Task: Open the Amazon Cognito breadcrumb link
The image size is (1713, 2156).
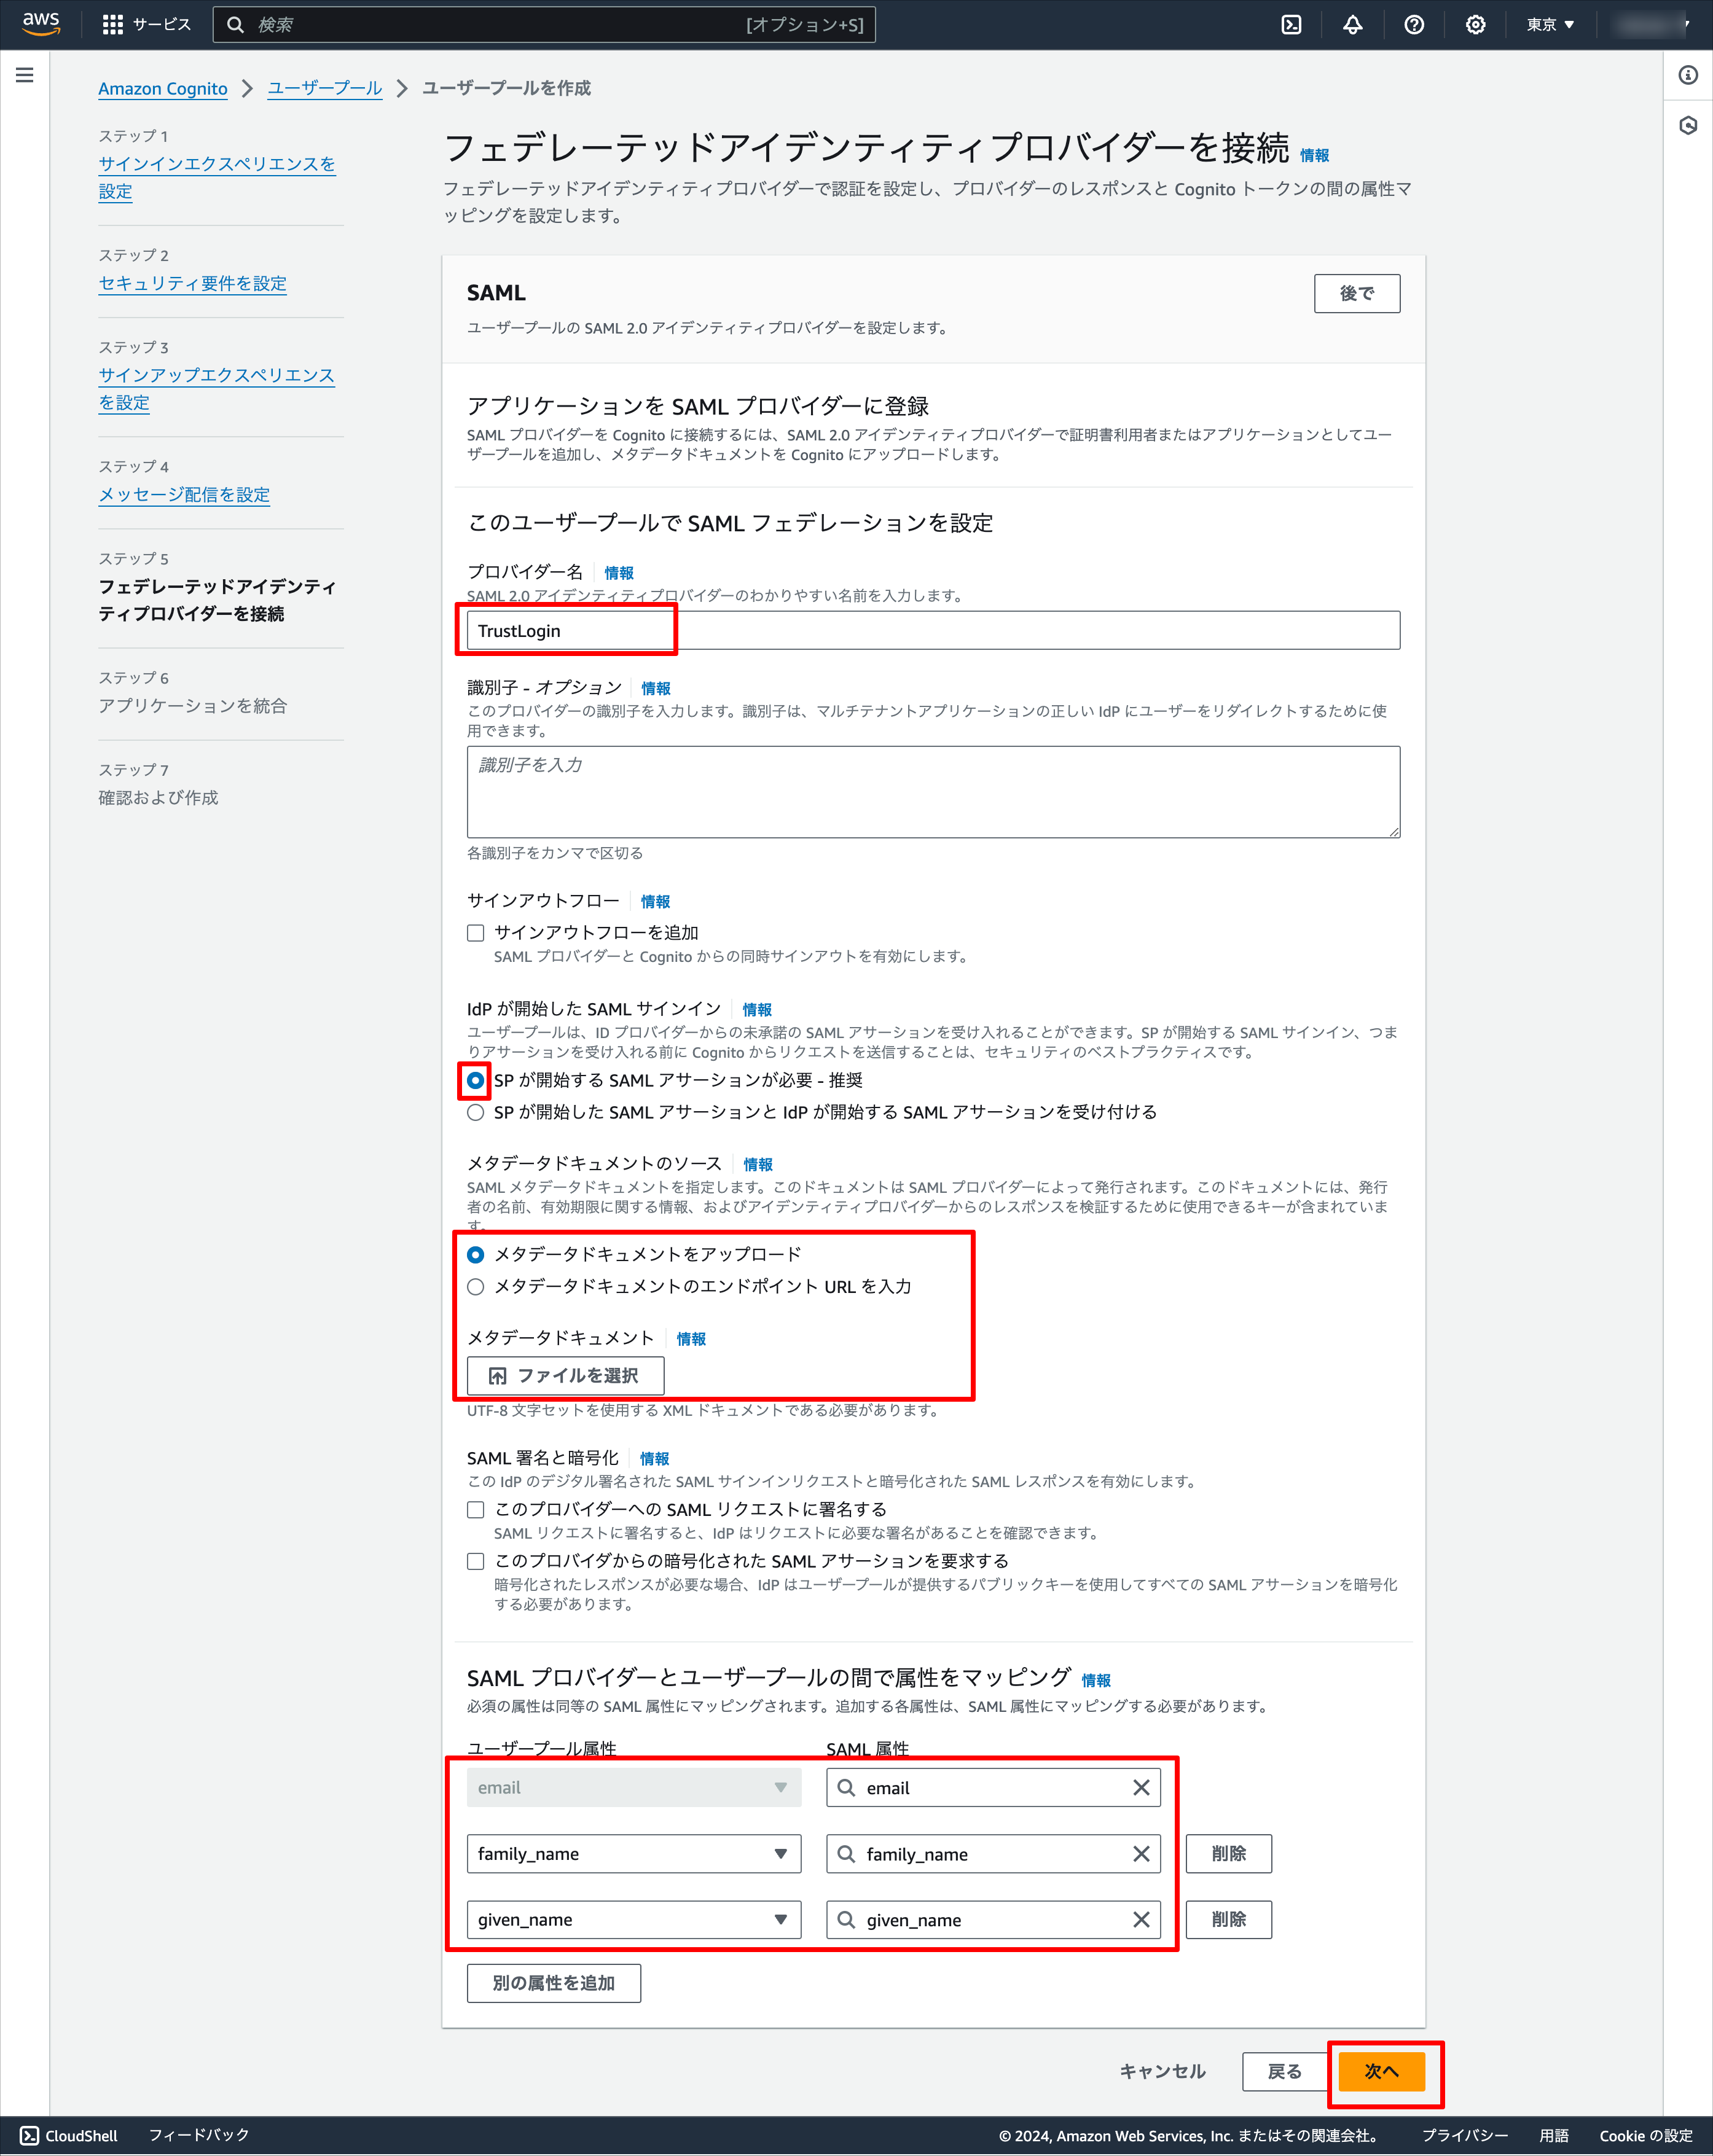Action: click(162, 88)
